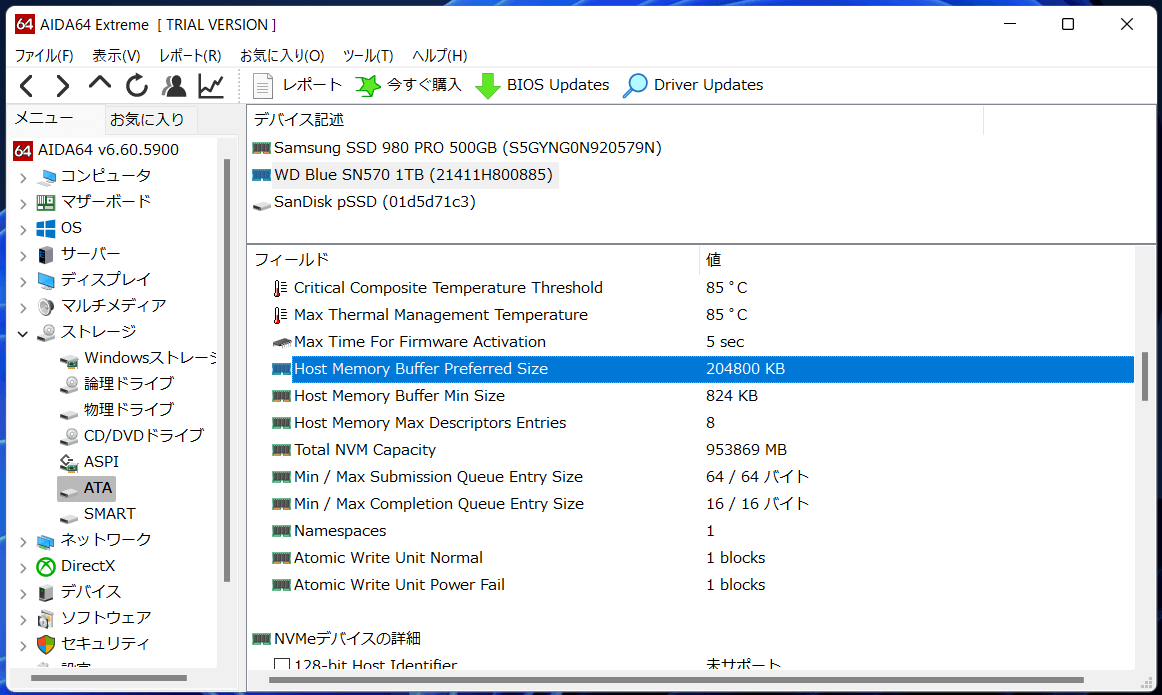
Task: Collapse the ストレージ tree node
Action: click(x=23, y=333)
